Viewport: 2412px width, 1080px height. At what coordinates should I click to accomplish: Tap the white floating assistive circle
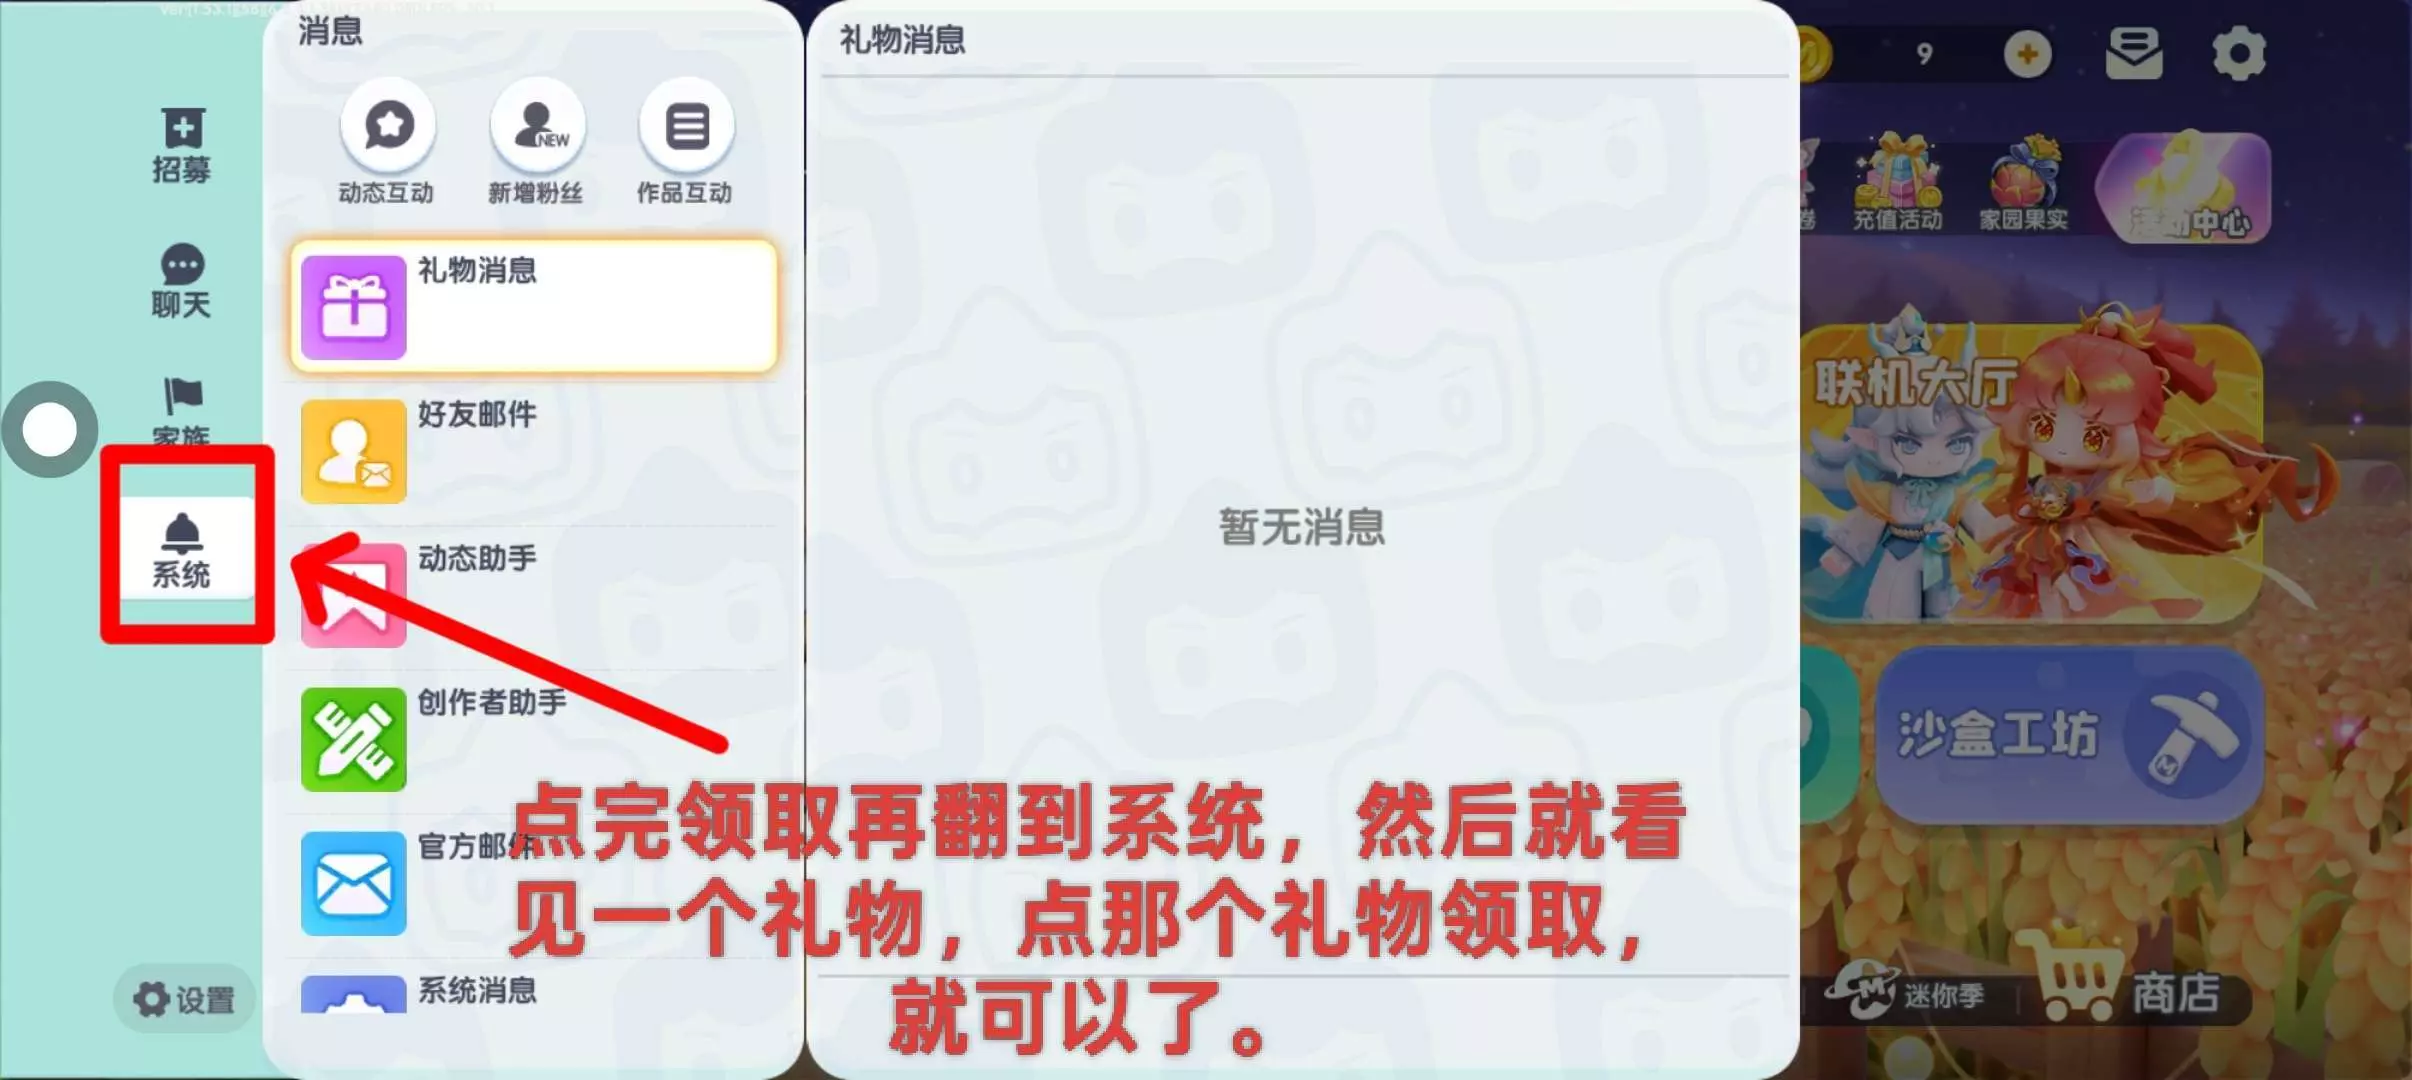[49, 430]
